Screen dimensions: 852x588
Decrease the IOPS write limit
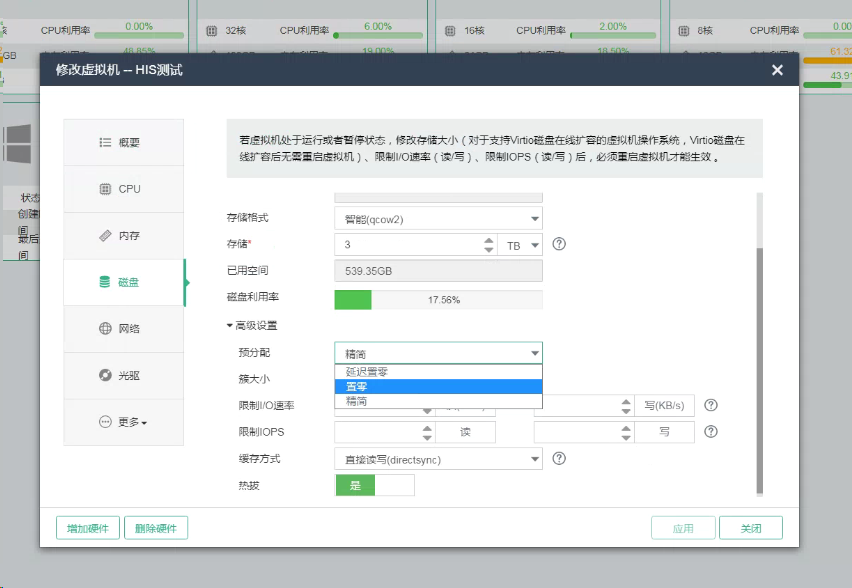tap(626, 437)
